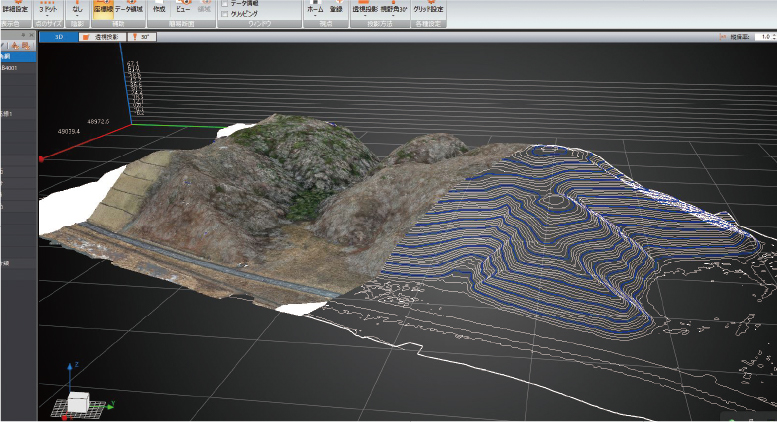
Task: Toggle the データ領域 data area button
Action: point(129,9)
